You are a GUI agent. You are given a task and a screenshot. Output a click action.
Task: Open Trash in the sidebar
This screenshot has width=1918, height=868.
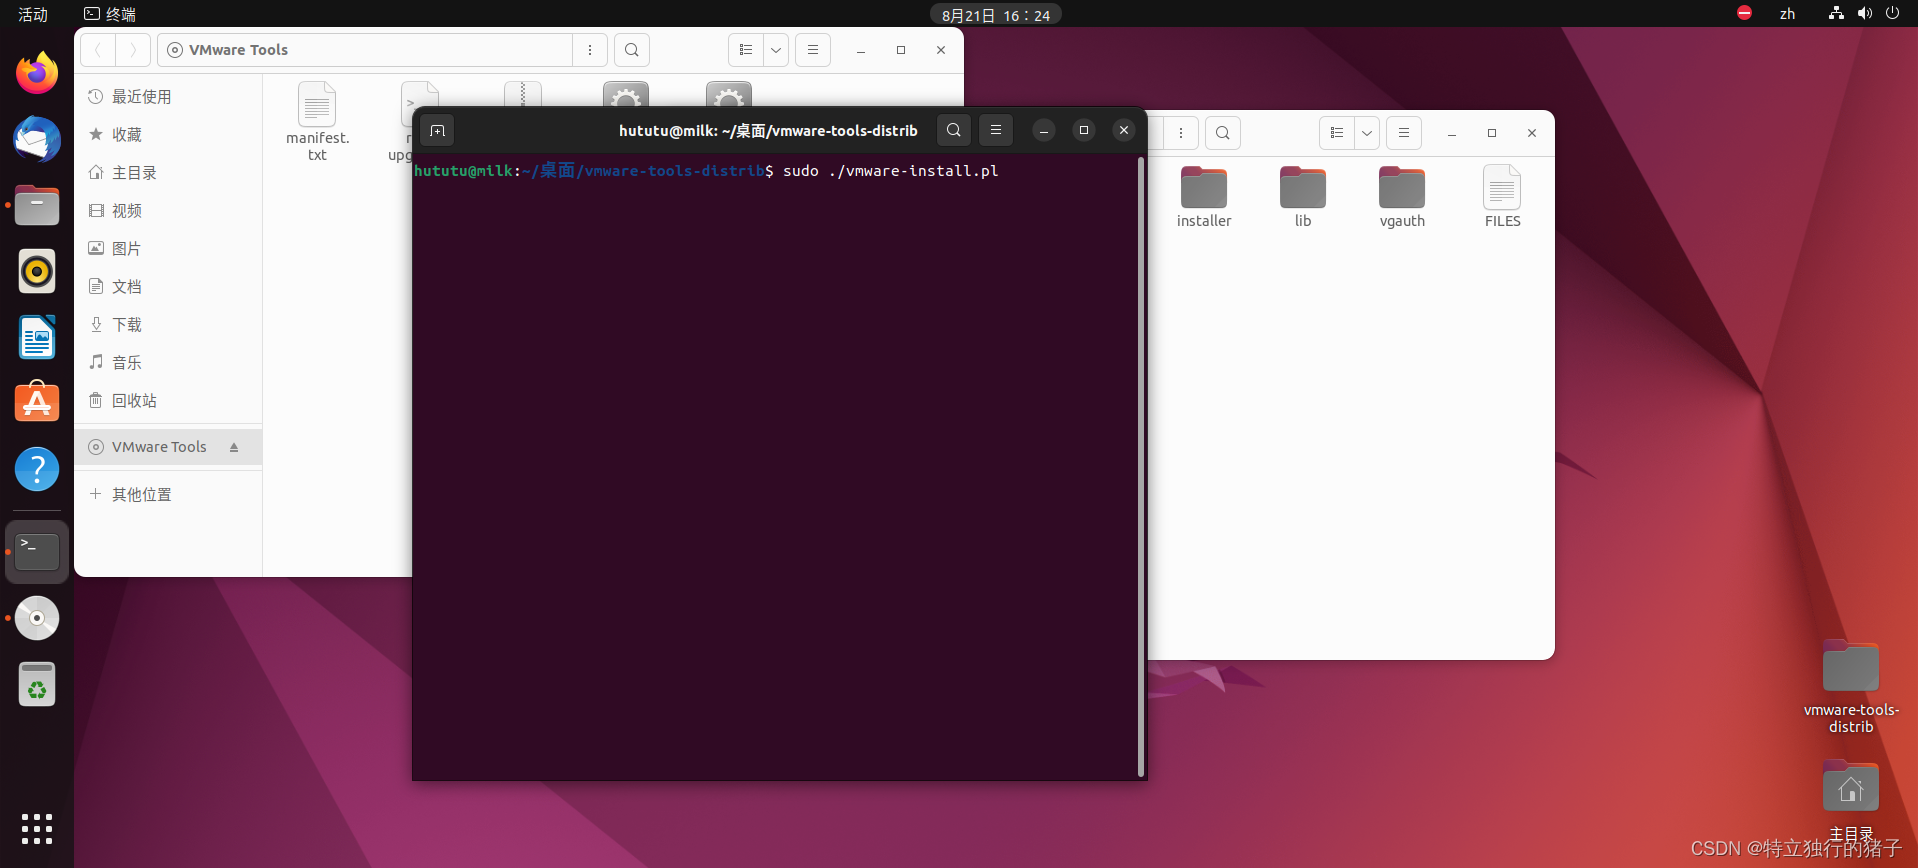pos(168,401)
